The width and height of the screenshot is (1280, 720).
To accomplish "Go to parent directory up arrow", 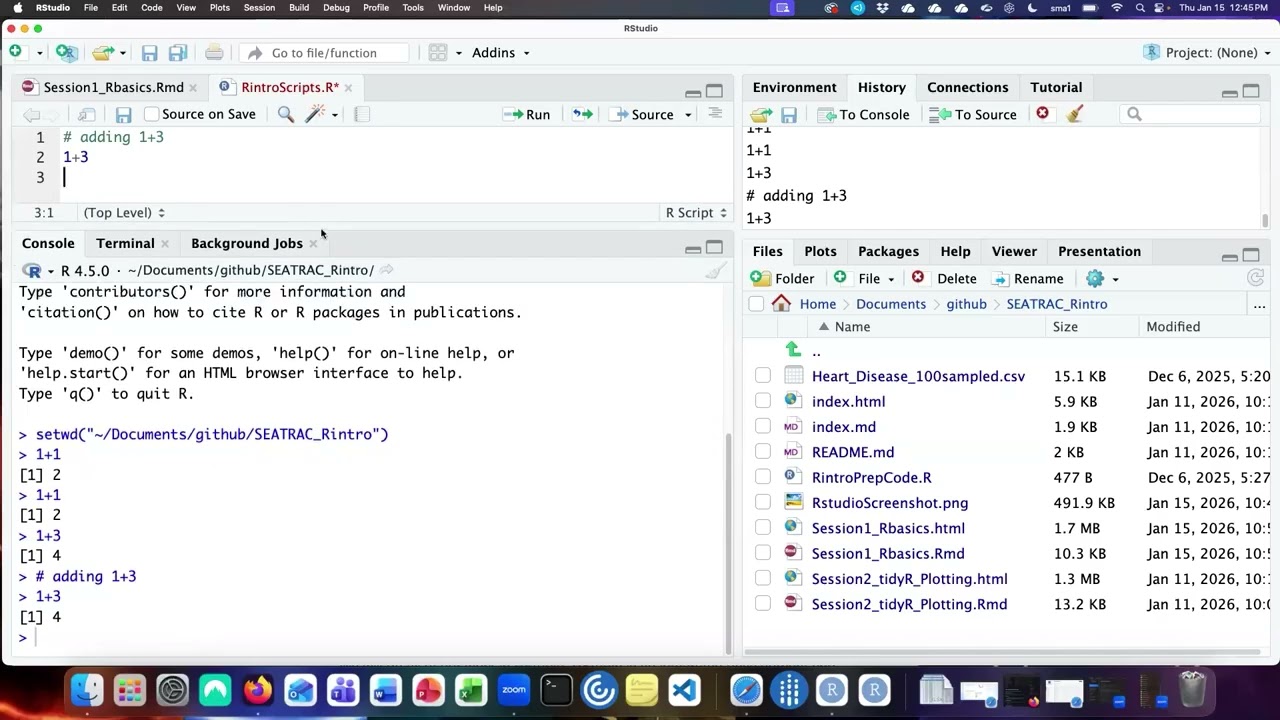I will [x=793, y=349].
